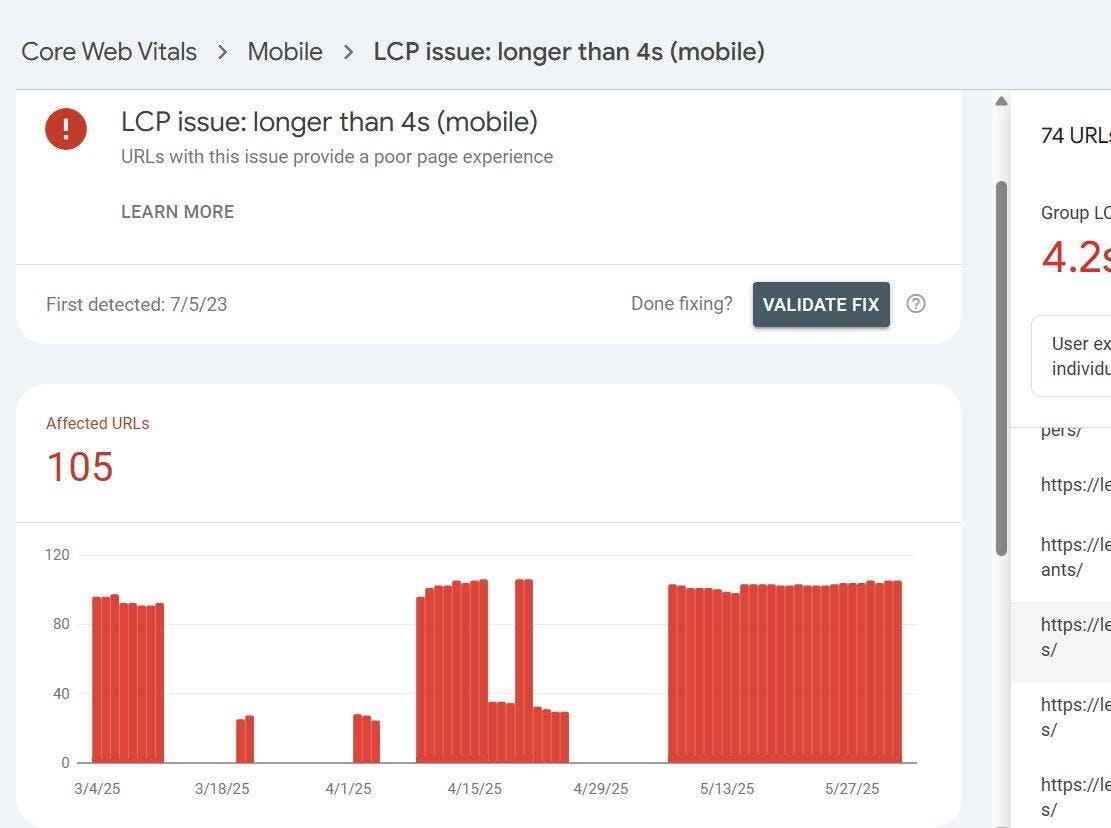Viewport: 1111px width, 828px height.
Task: Open the validate fix help icon
Action: pos(915,304)
